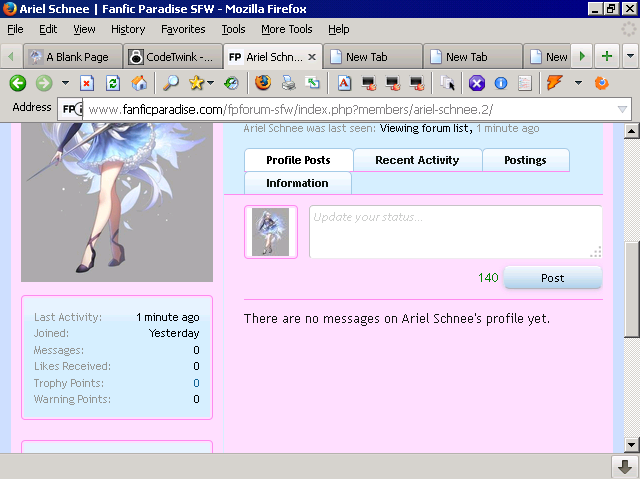Click the large Ariel Schnee profile avatar
Screen dimensions: 640x480
pyautogui.click(x=117, y=202)
